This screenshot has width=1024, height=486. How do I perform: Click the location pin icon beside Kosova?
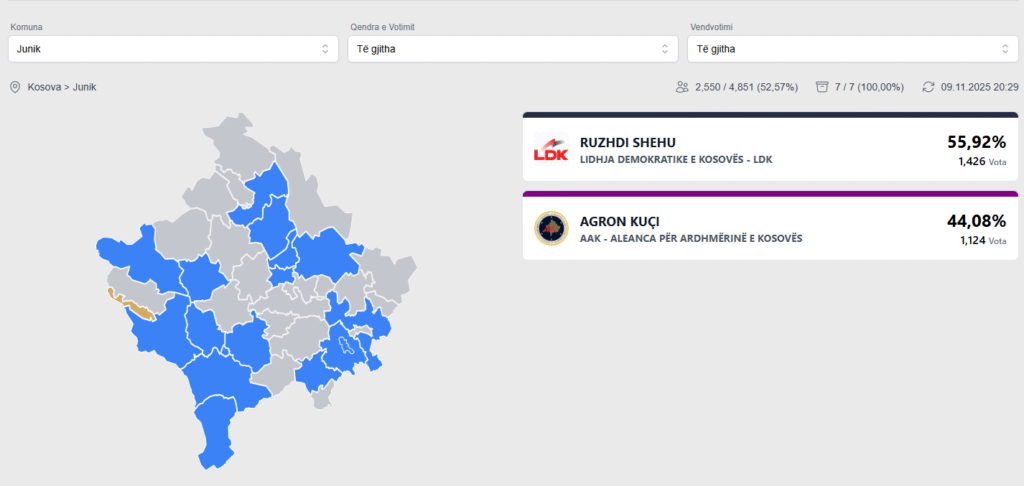15,87
